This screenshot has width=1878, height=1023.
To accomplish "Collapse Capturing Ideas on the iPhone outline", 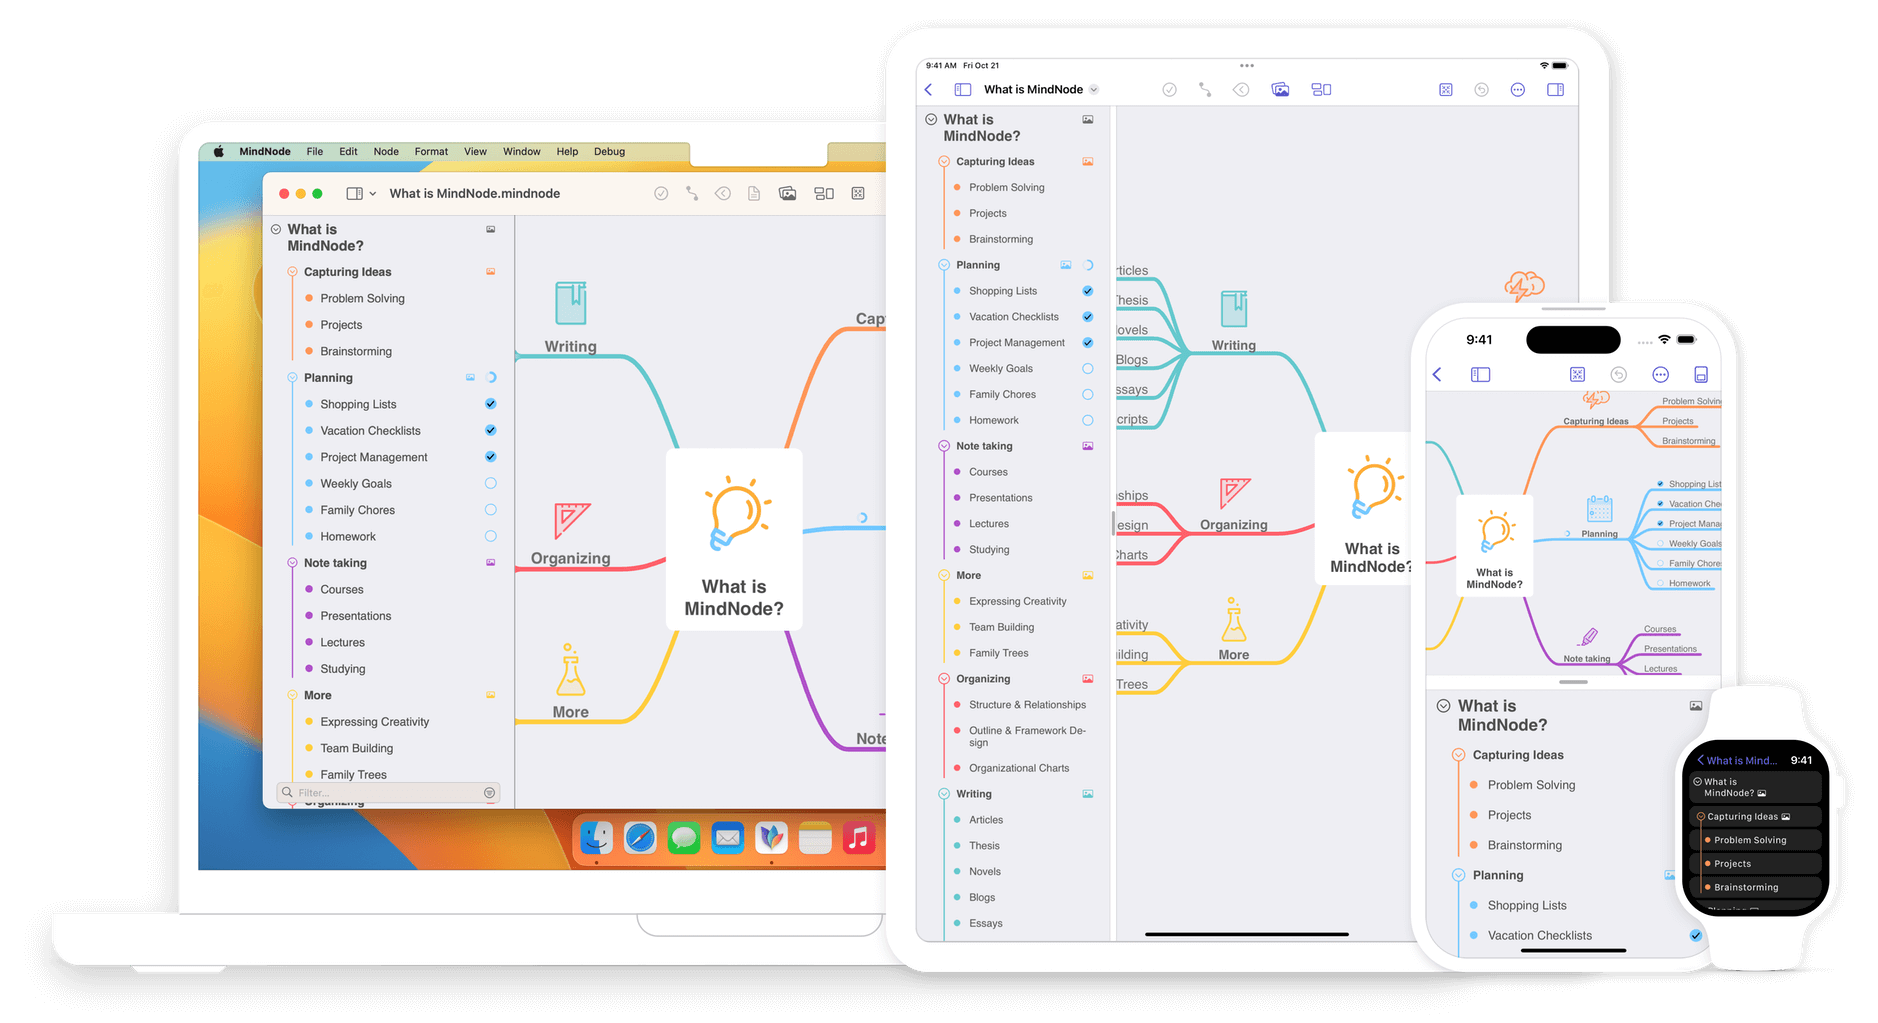I will point(1458,755).
